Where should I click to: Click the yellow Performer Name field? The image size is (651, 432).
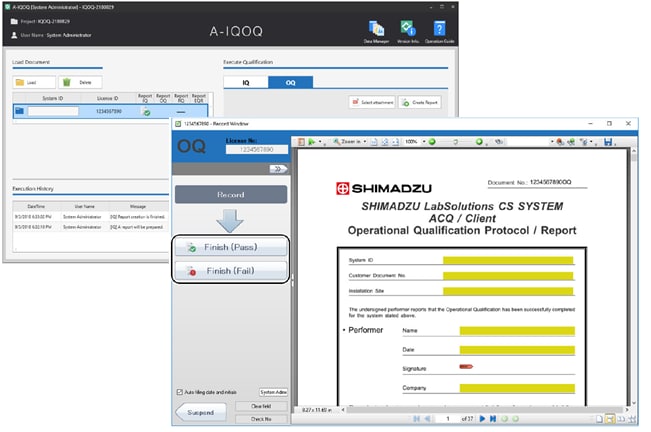517,330
